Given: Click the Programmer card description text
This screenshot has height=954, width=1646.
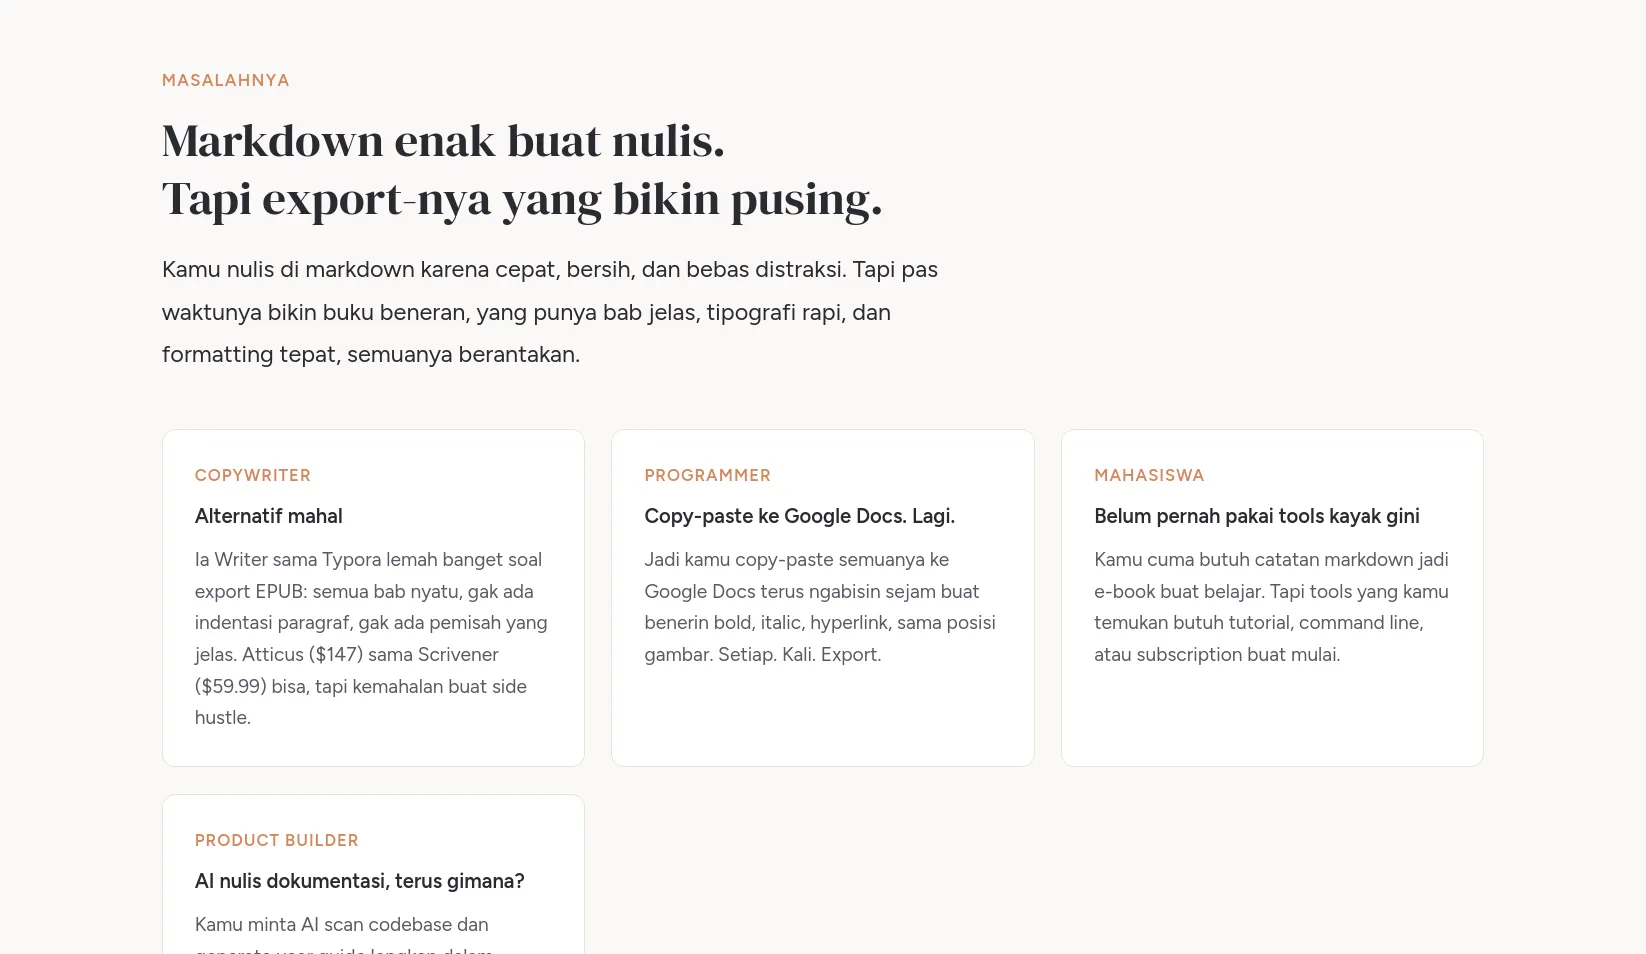Looking at the screenshot, I should tap(820, 607).
